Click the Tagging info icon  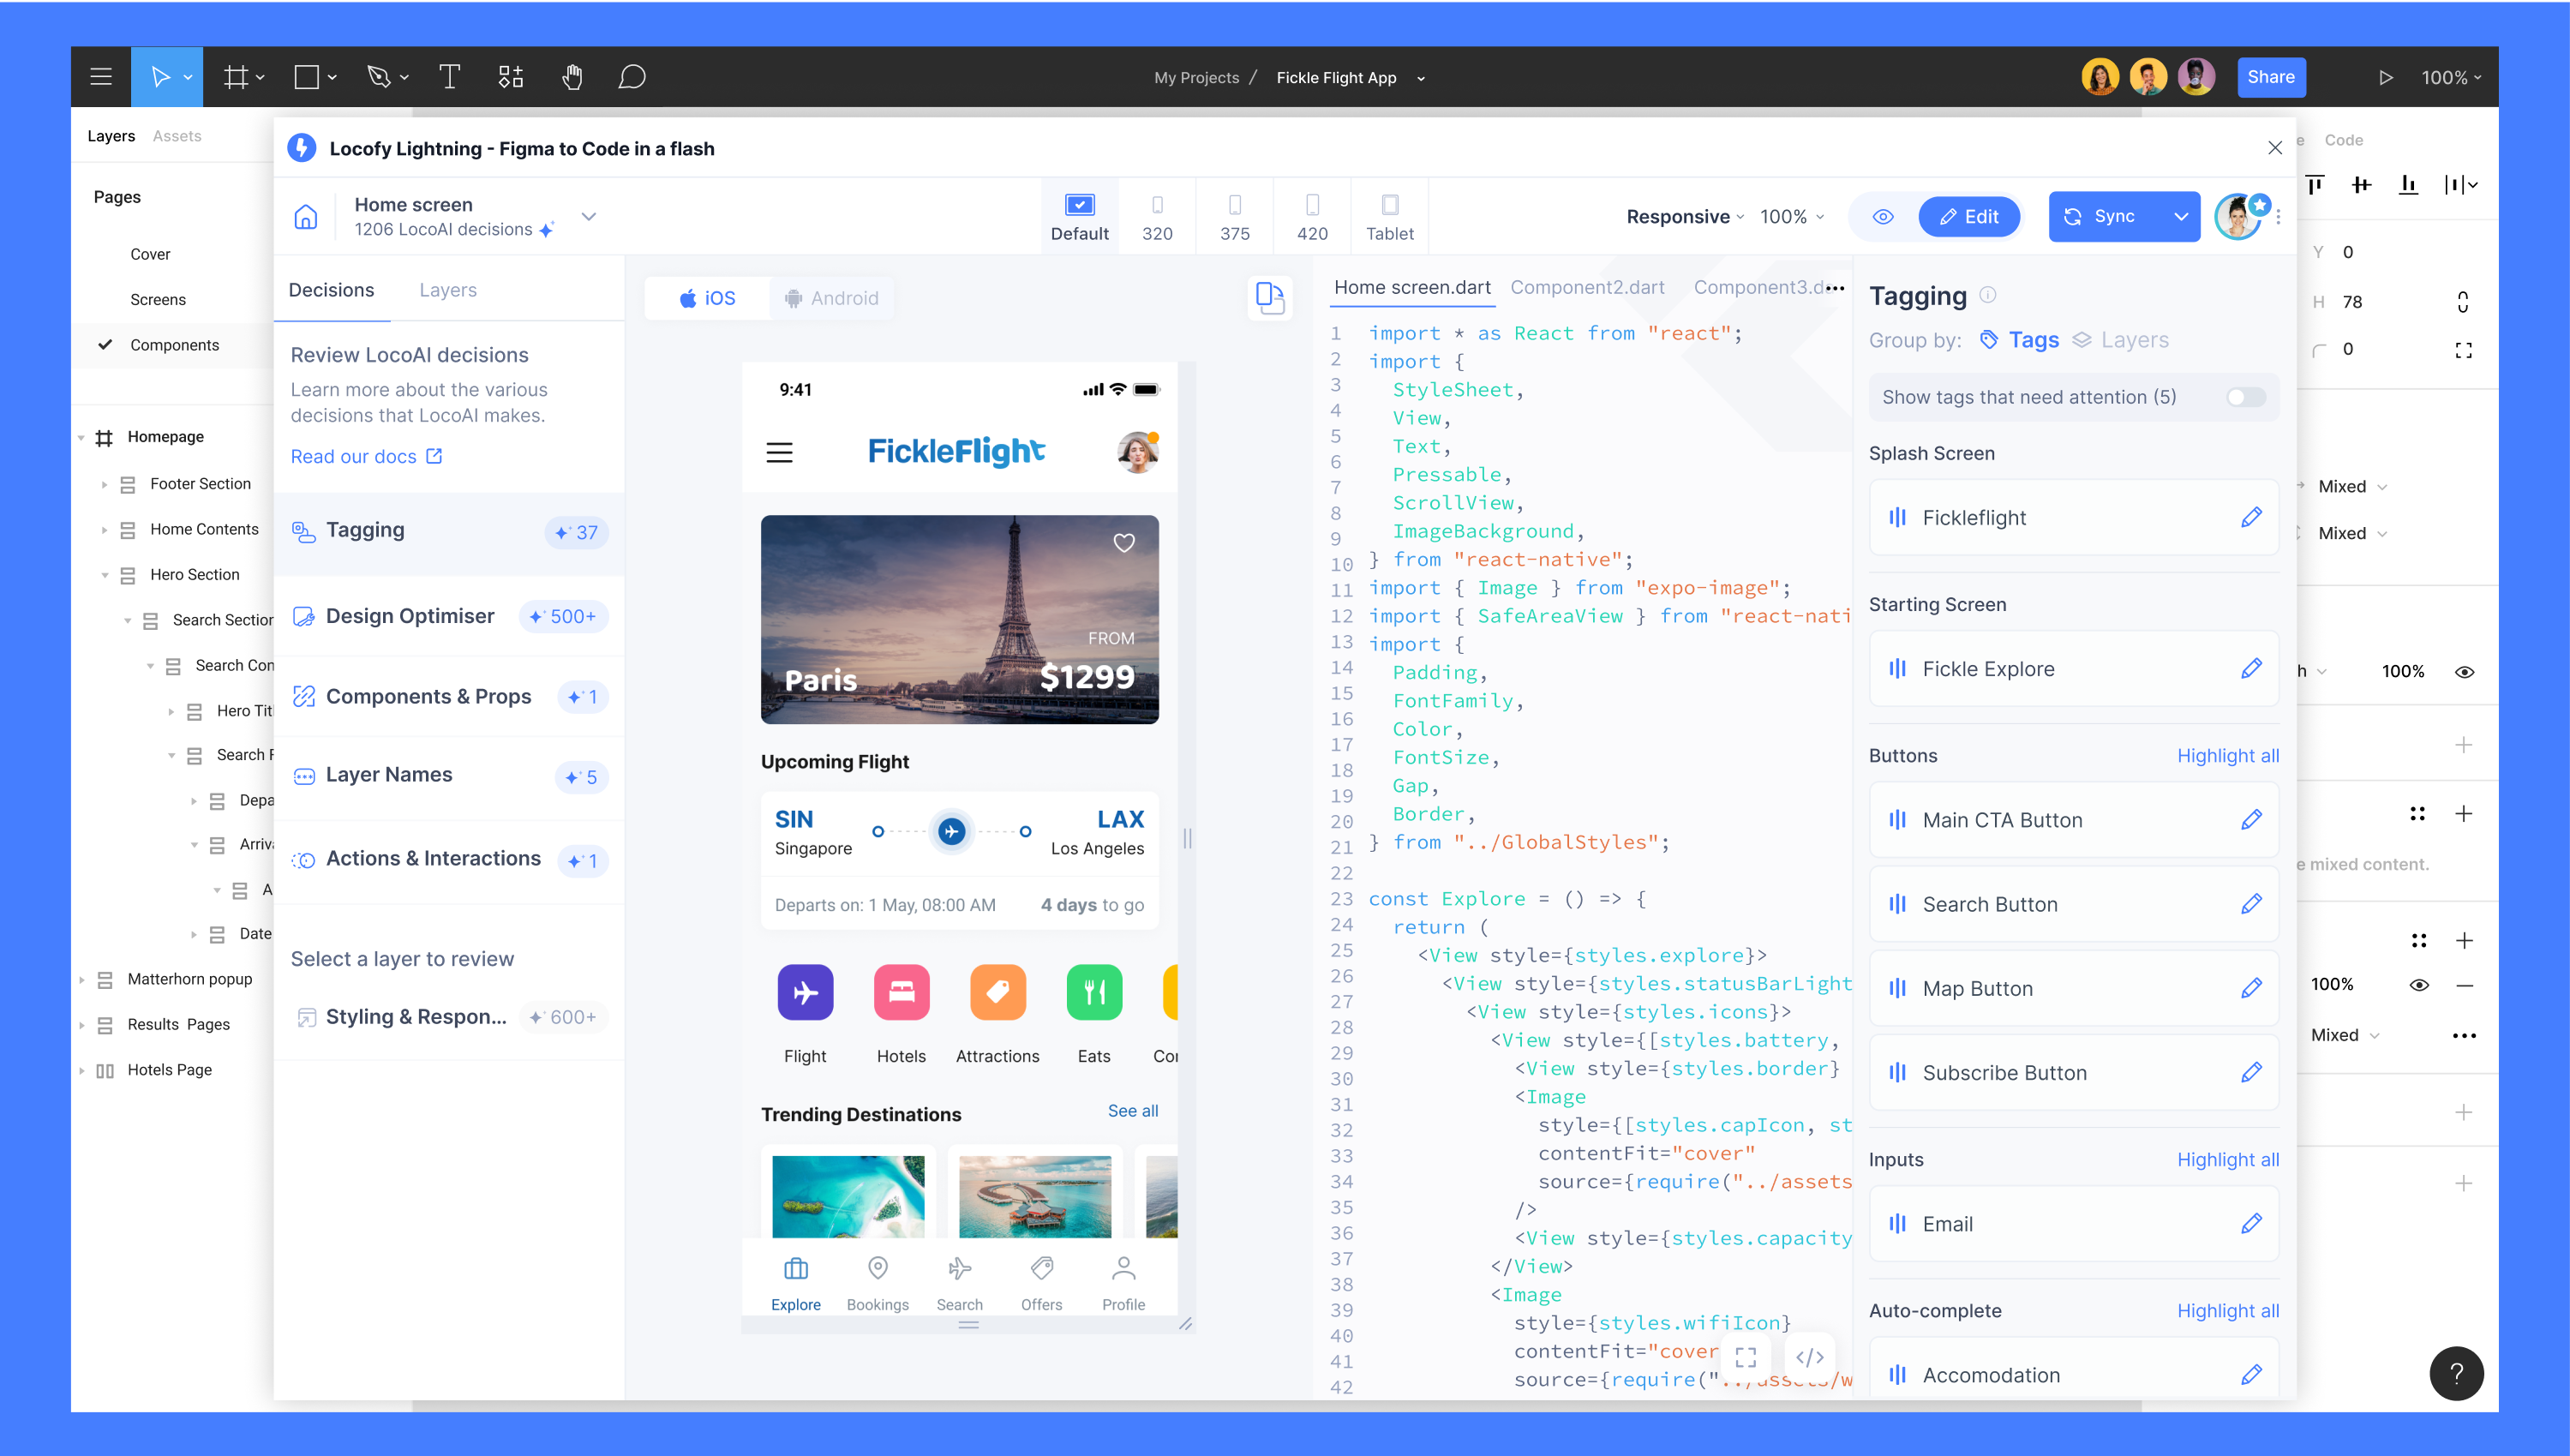(1988, 295)
